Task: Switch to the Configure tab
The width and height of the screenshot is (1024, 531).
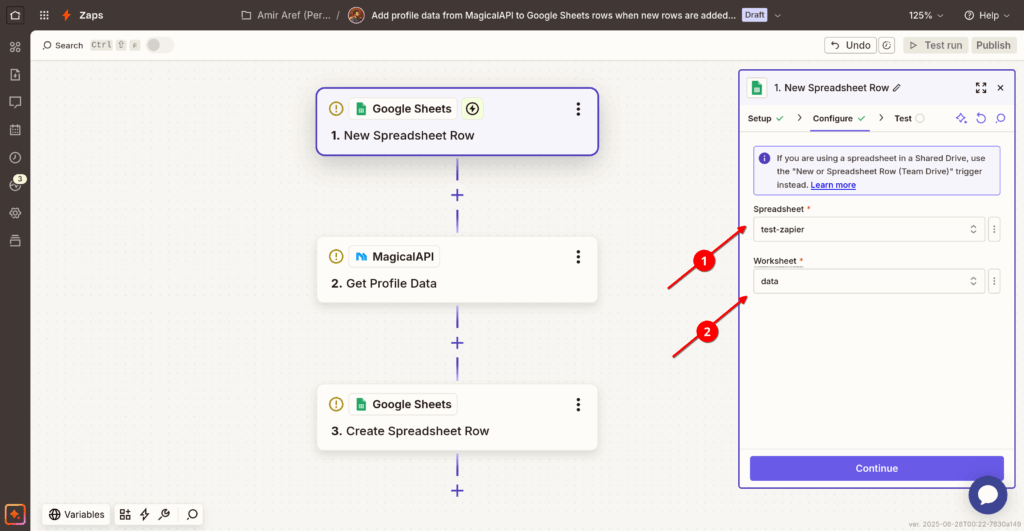Action: pyautogui.click(x=839, y=118)
